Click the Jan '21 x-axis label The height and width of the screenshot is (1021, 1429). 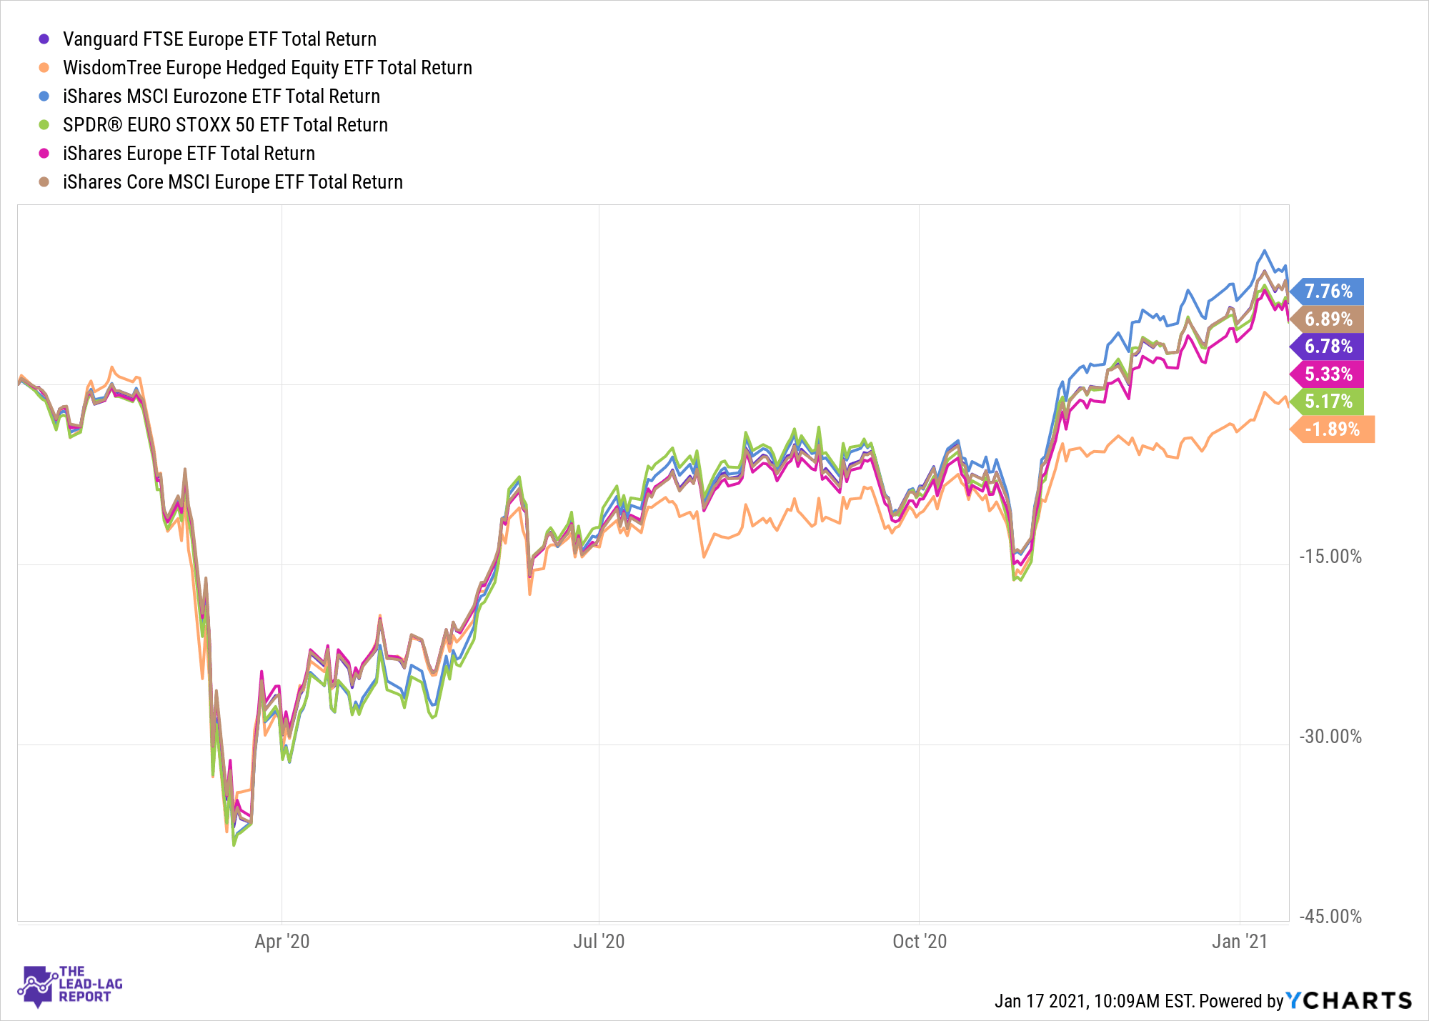[x=1240, y=941]
